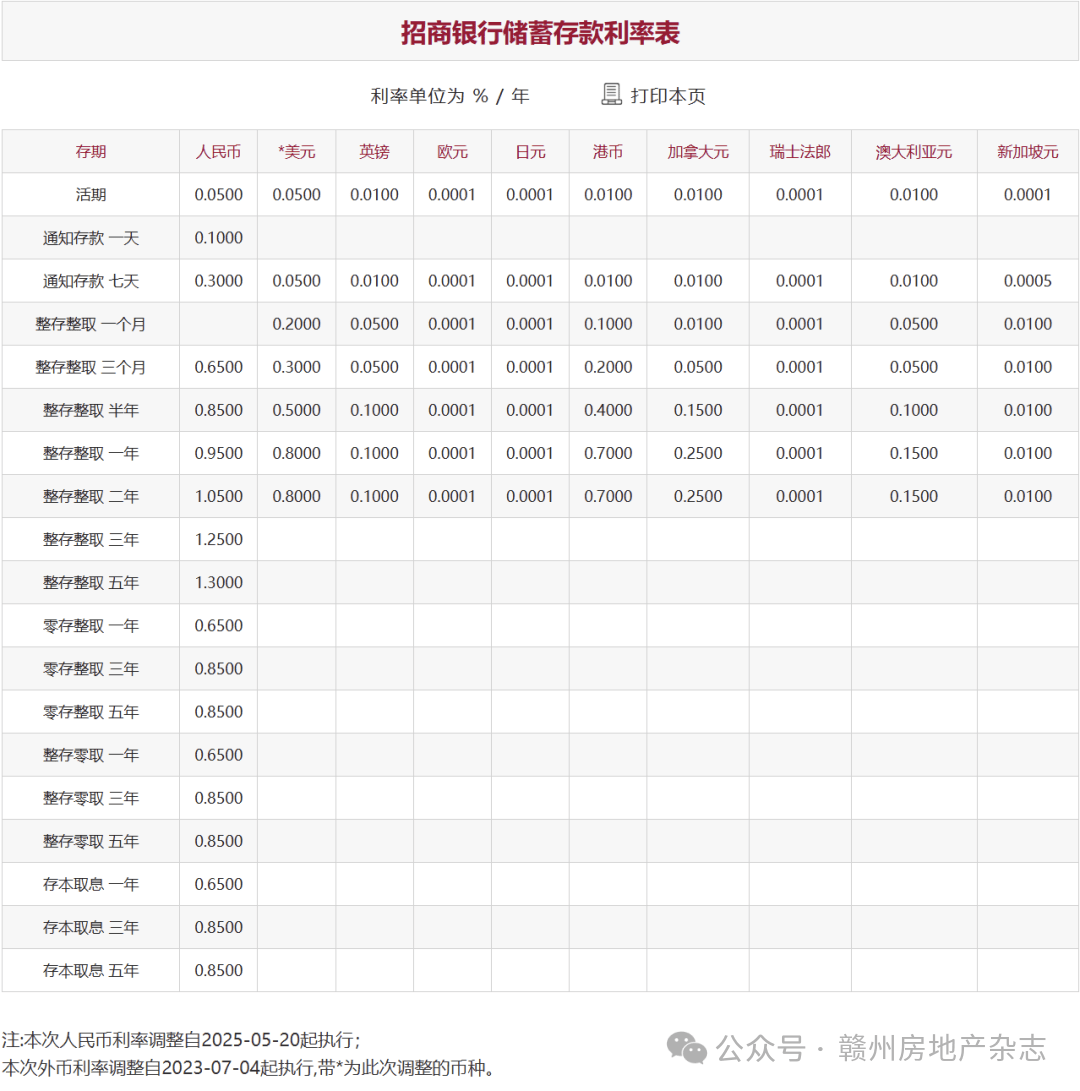Viewport: 1080px width, 1091px height.
Task: Click the 利率单位为 % / 年 text
Action: pyautogui.click(x=450, y=95)
